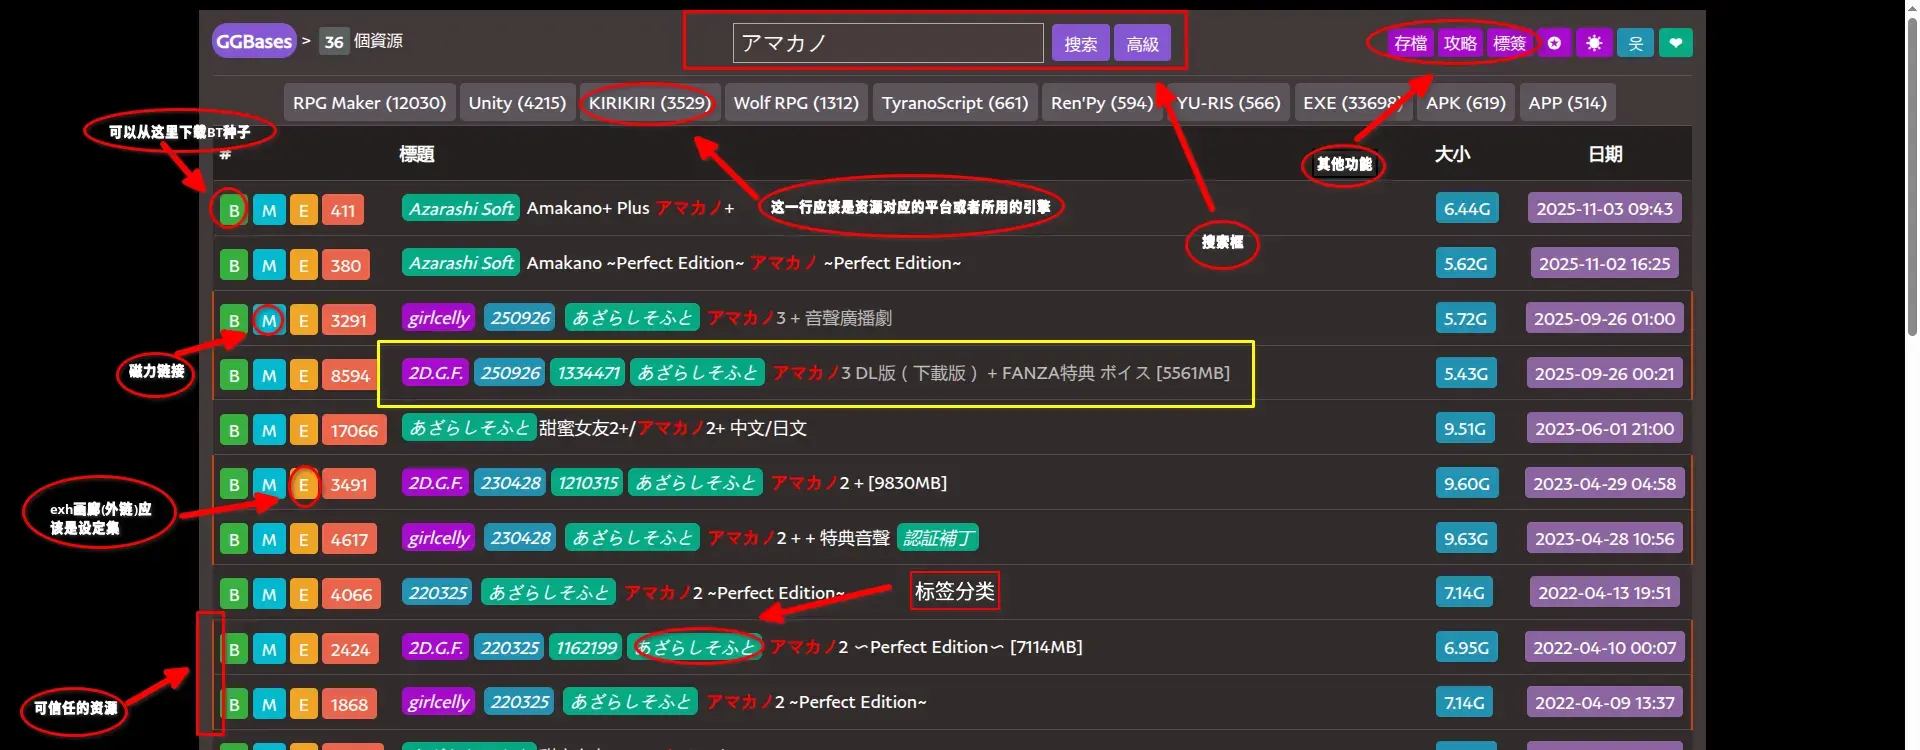This screenshot has width=1920, height=750.
Task: Filter by Ren'Py (594) engine
Action: pos(1102,103)
